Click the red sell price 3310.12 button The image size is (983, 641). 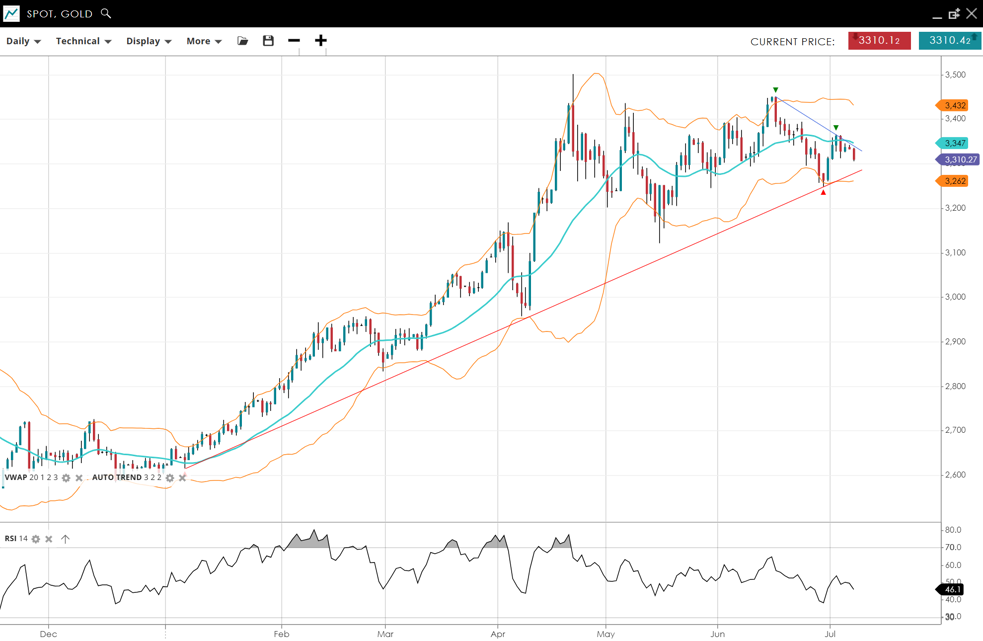[879, 41]
